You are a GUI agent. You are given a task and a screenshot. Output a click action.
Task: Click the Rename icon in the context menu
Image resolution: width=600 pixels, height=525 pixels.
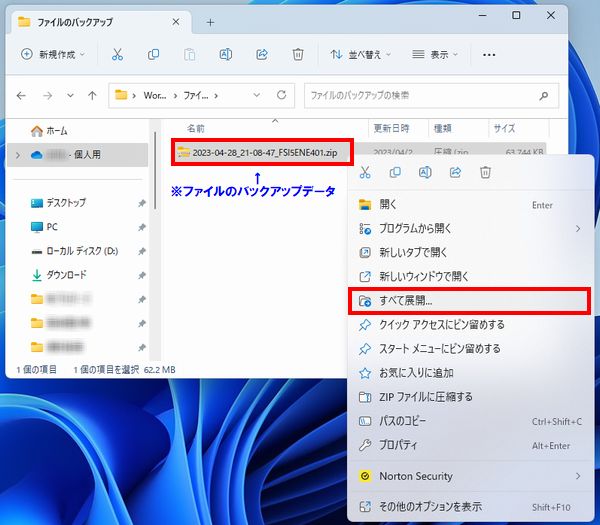pos(425,173)
